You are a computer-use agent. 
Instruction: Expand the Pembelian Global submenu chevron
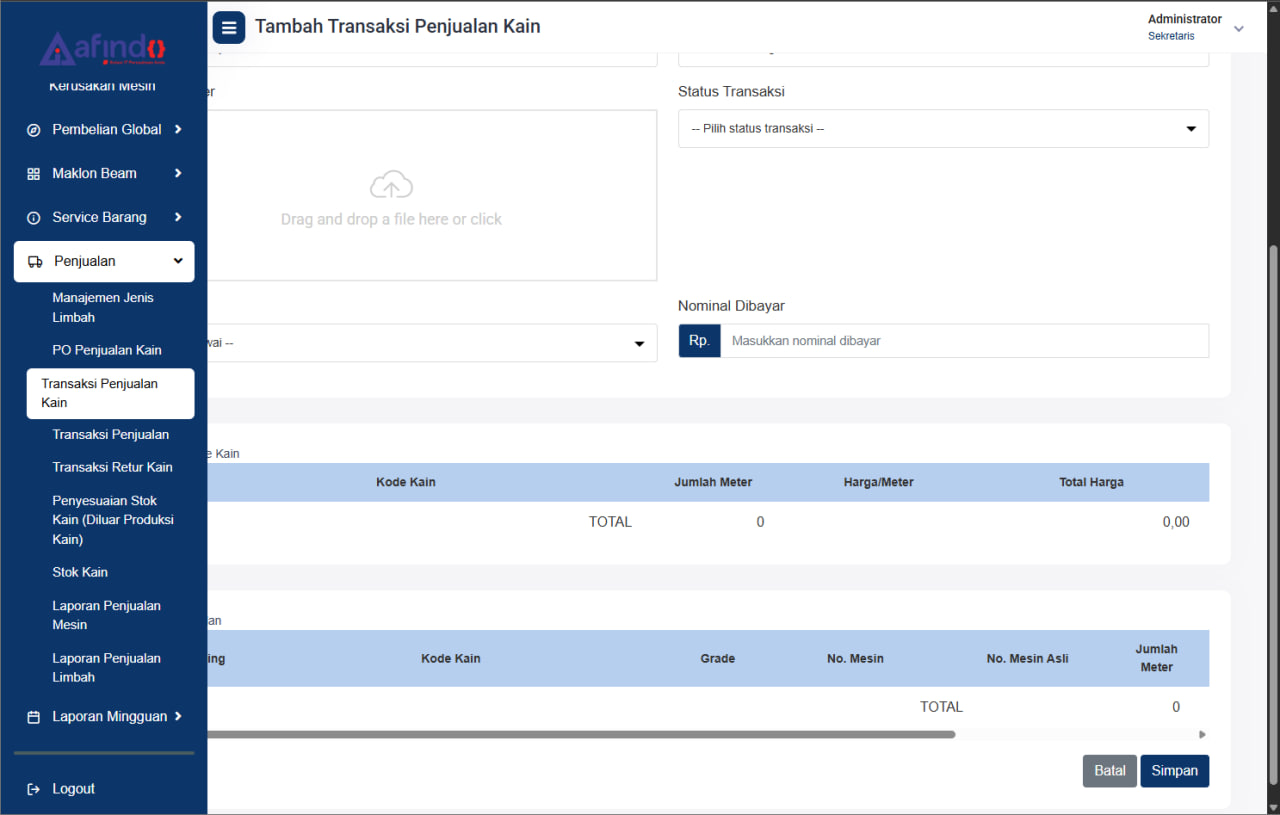point(178,129)
